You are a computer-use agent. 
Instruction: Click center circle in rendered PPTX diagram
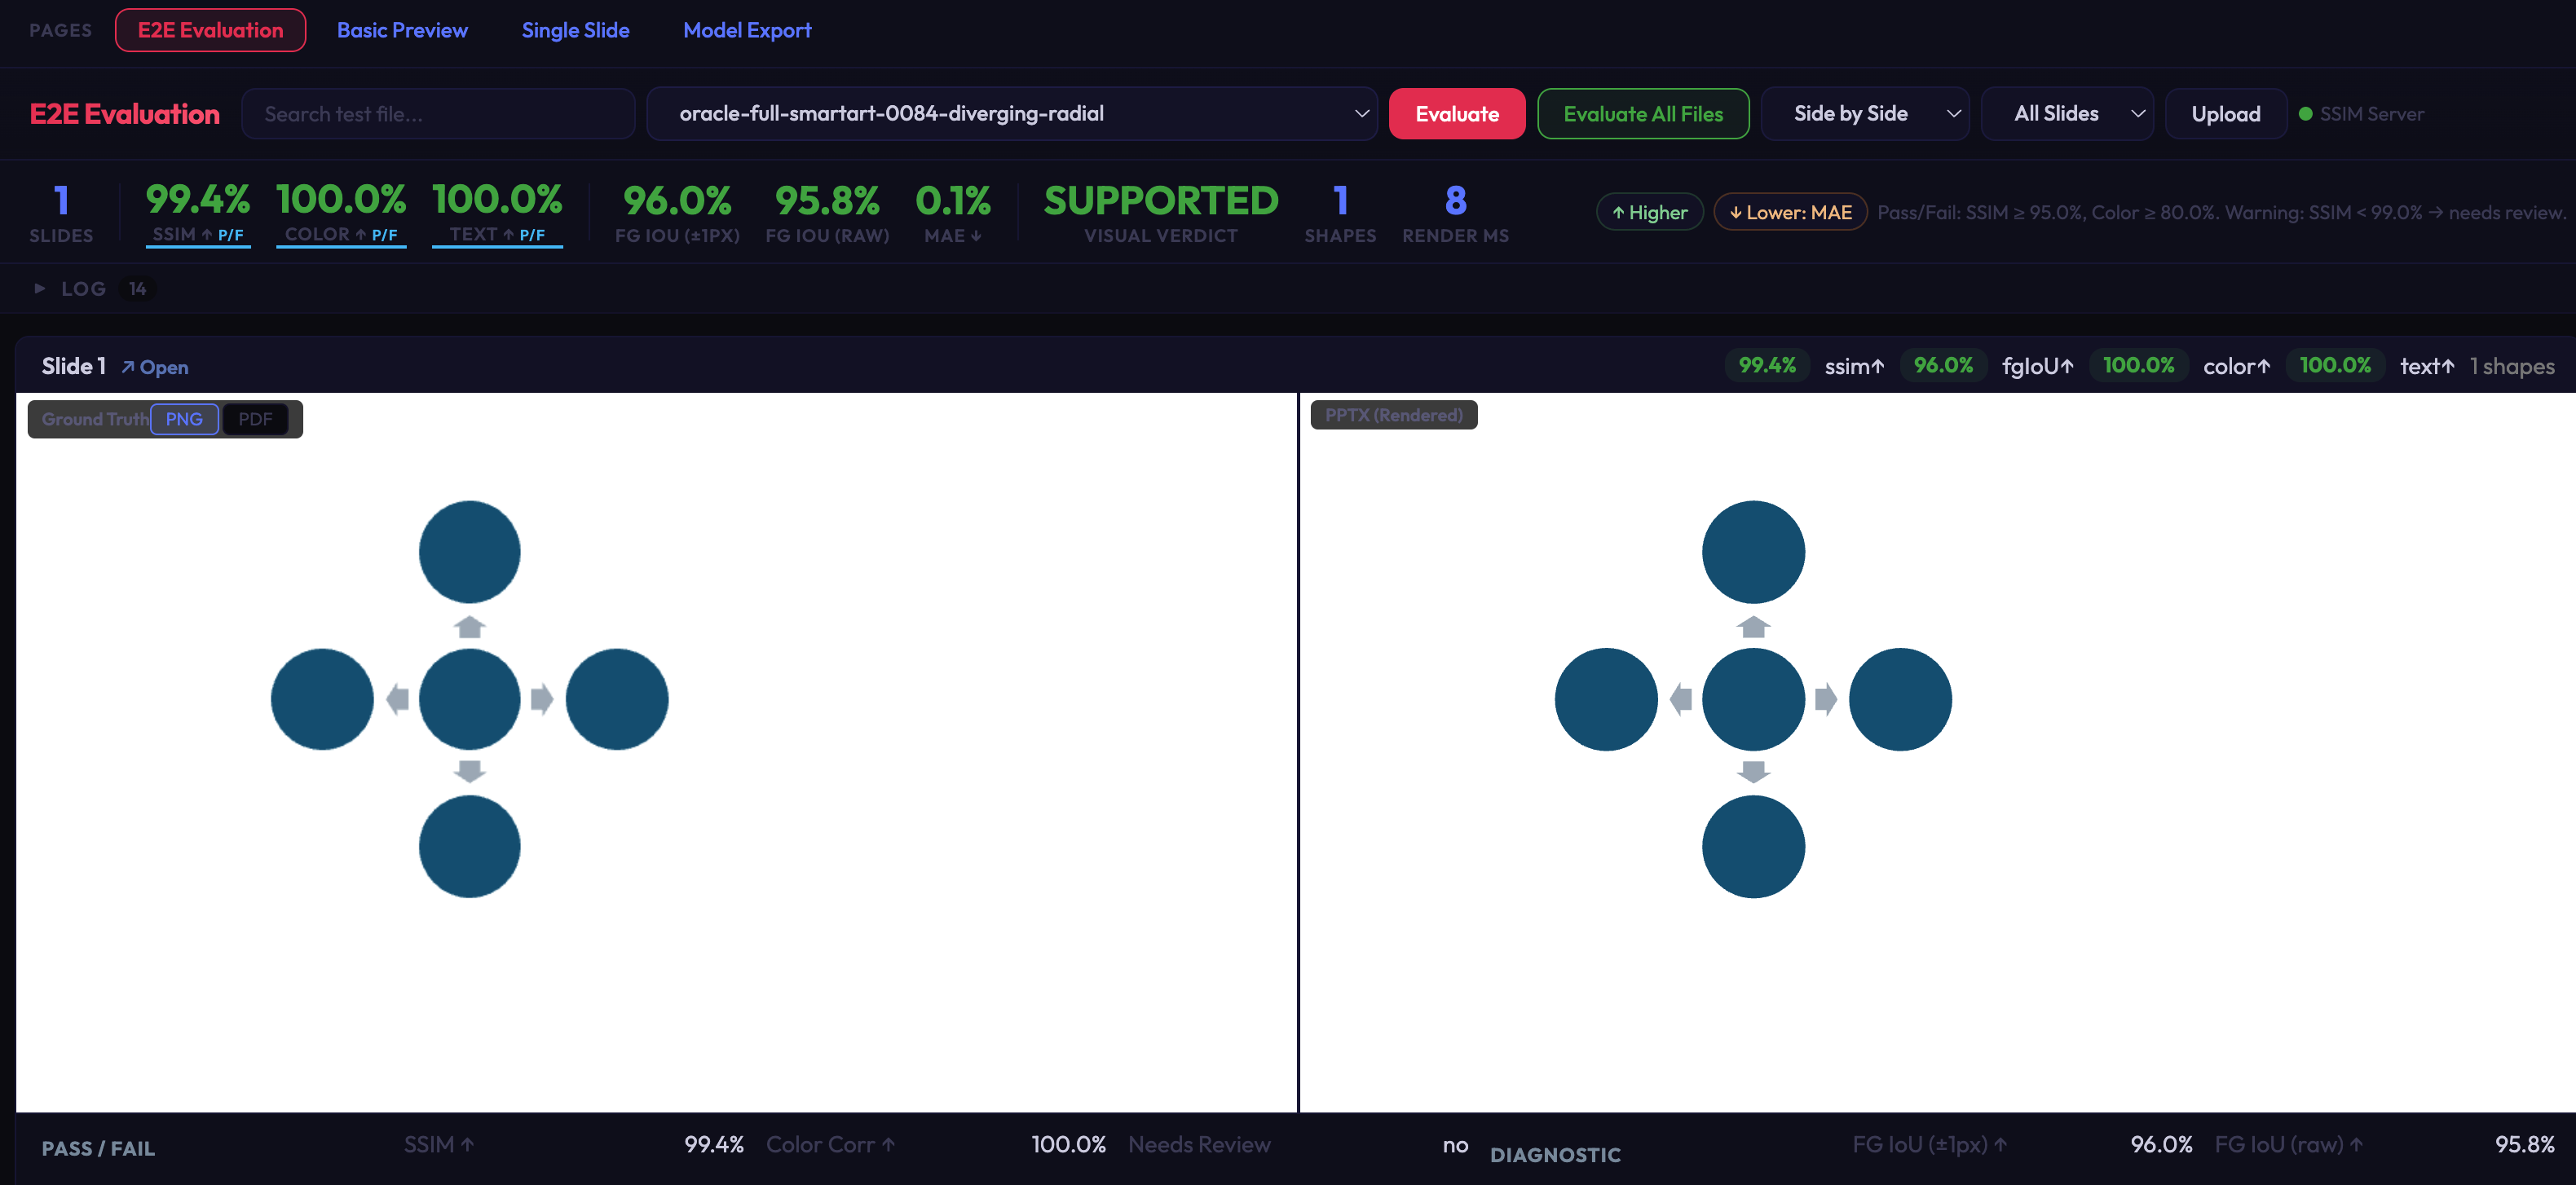[1753, 699]
